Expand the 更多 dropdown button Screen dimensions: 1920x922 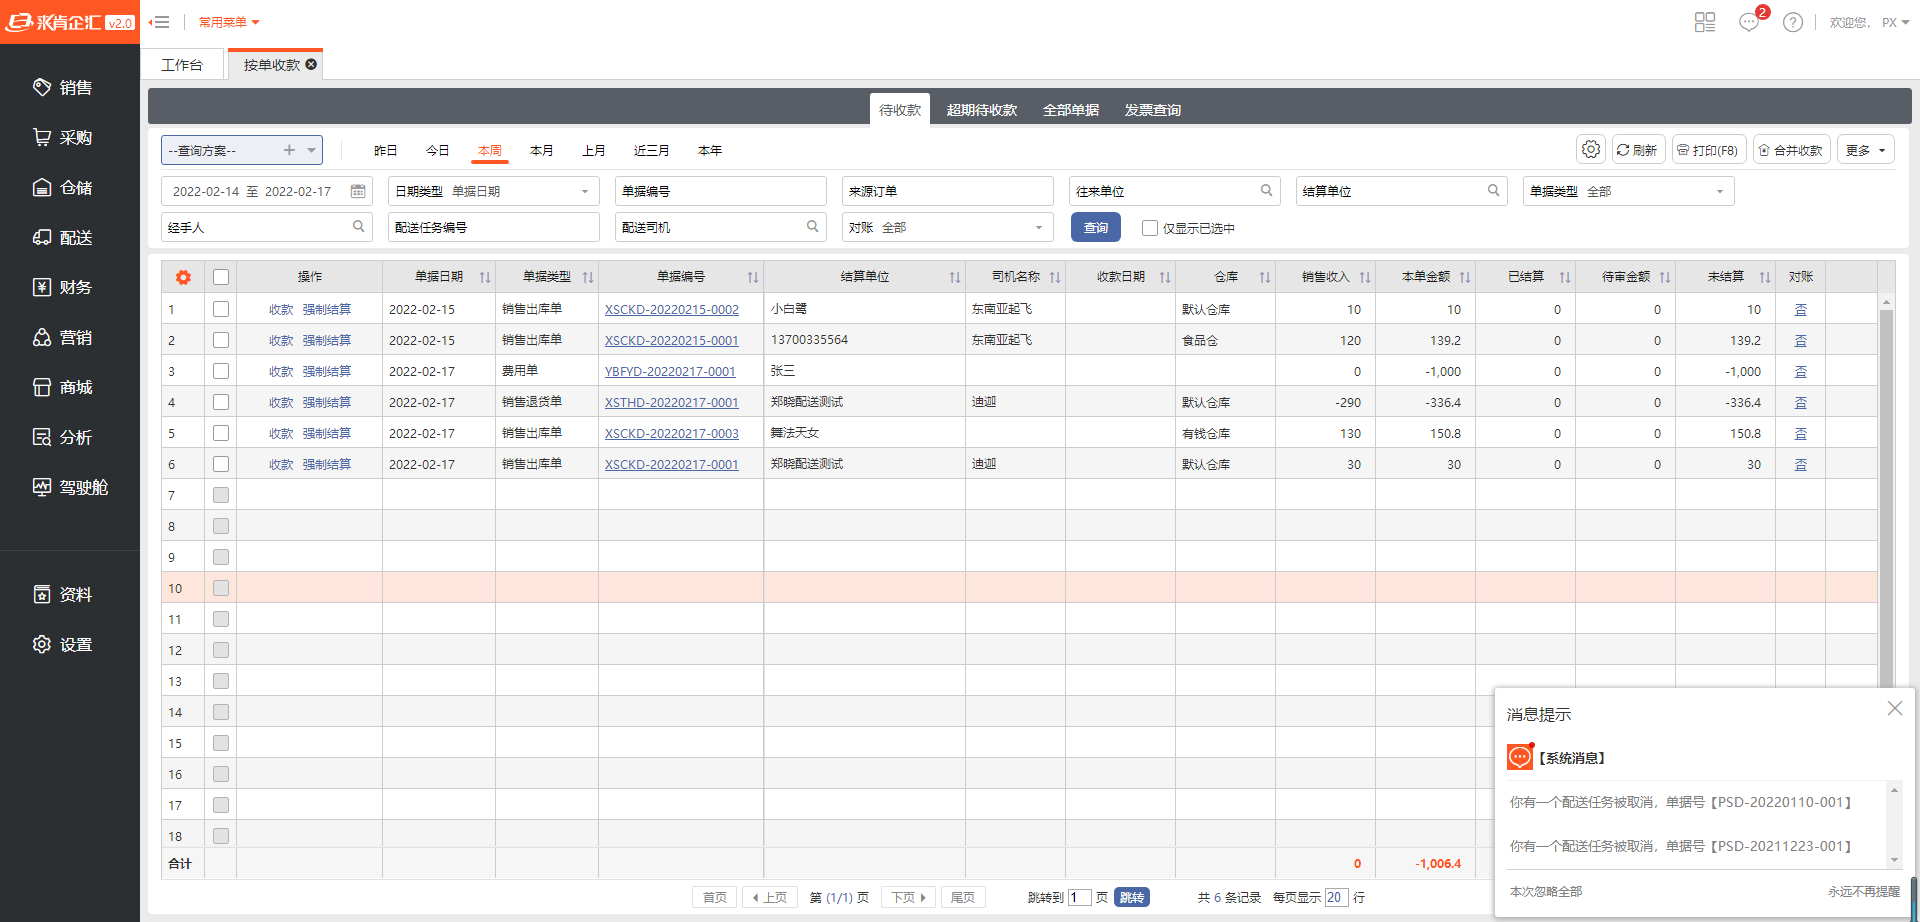pyautogui.click(x=1866, y=150)
